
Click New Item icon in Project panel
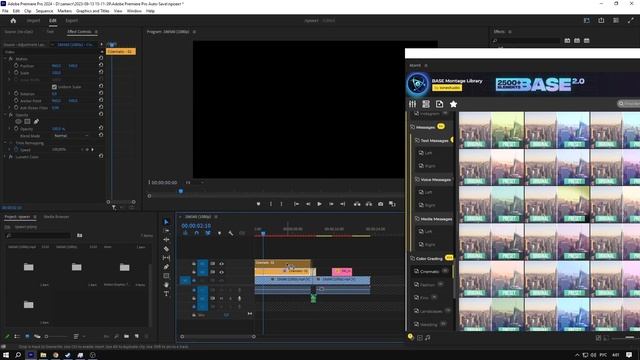pos(137,336)
